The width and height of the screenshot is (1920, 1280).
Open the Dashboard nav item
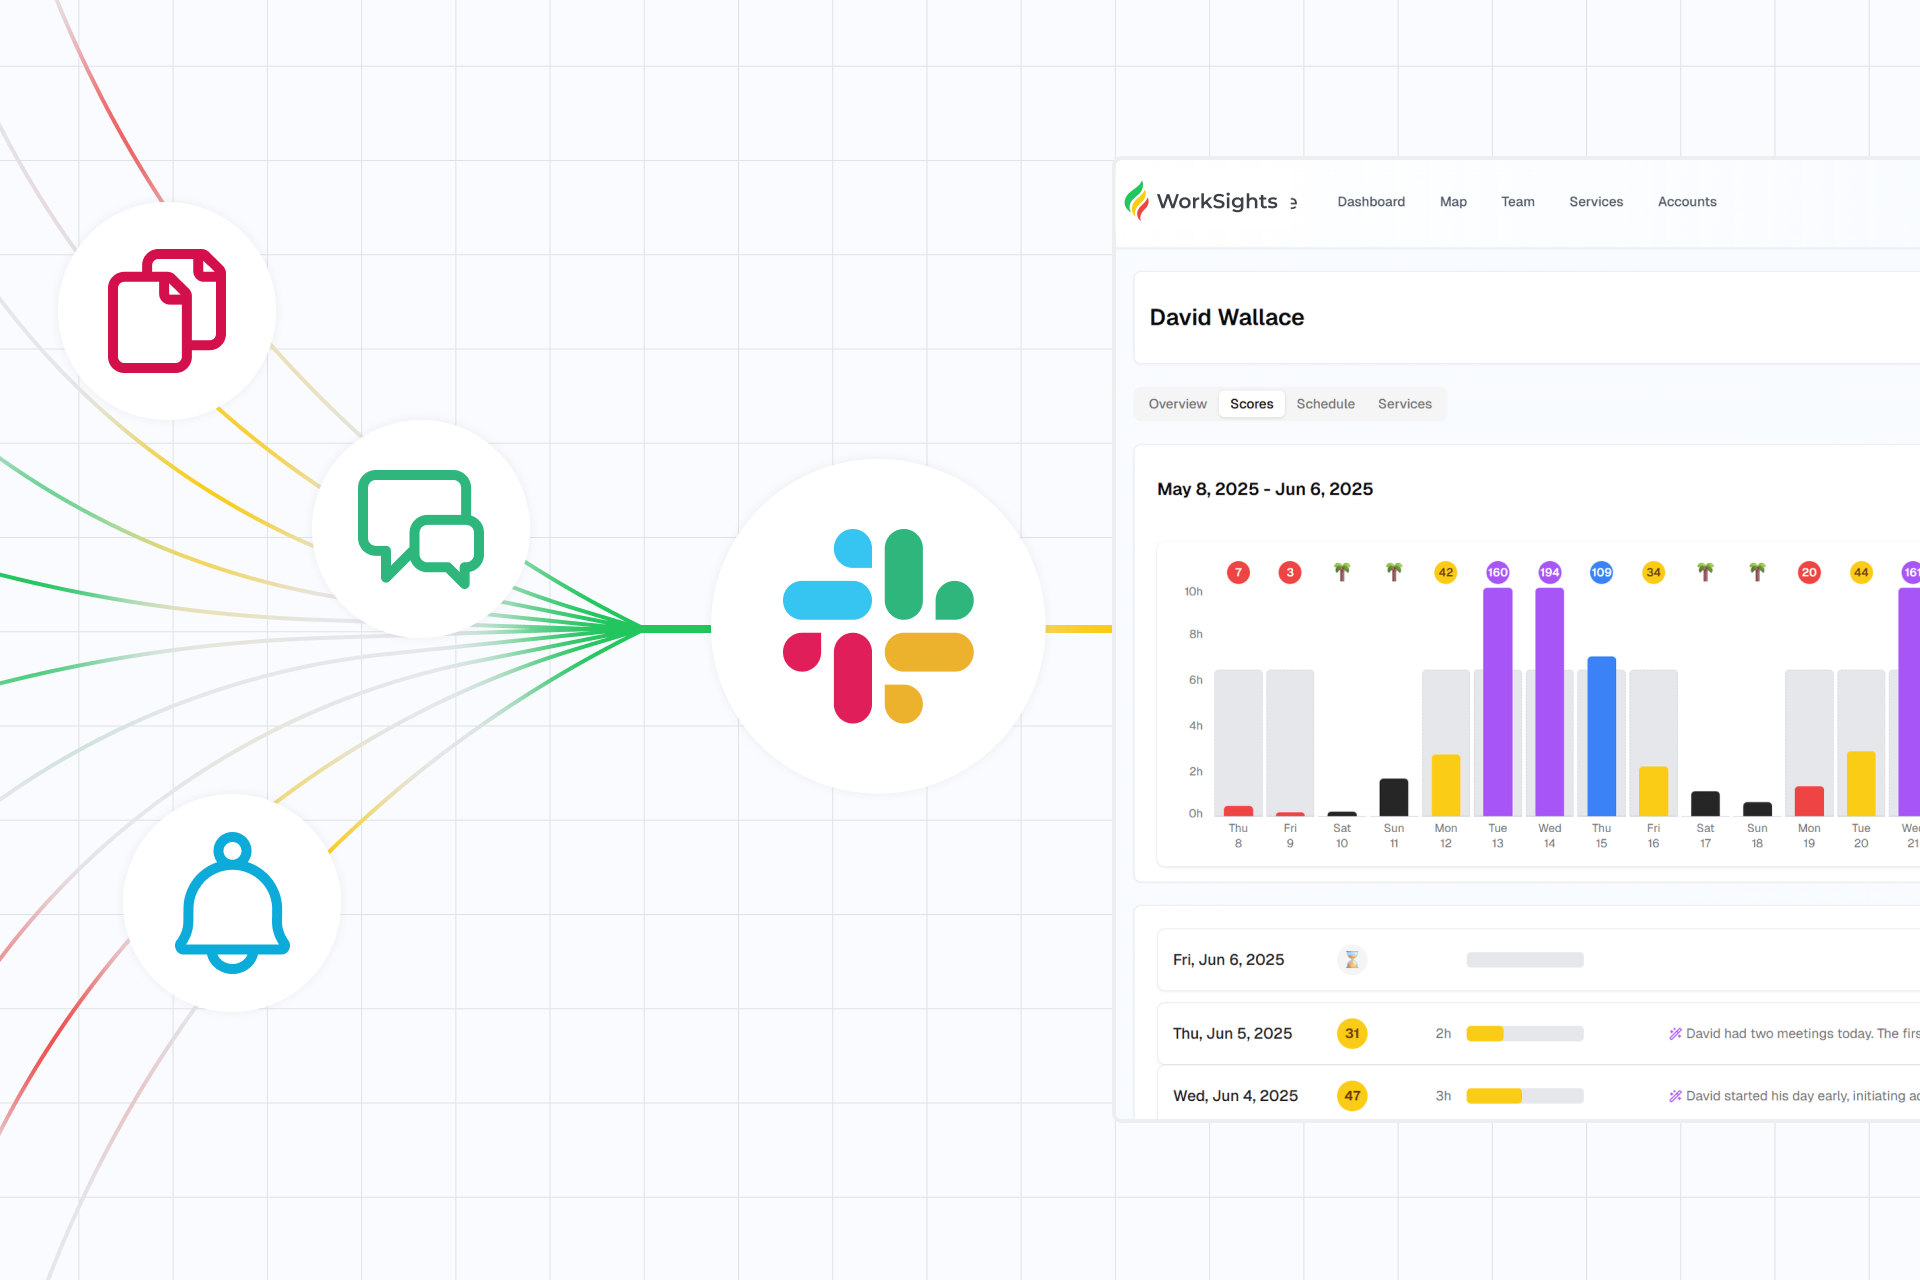[1371, 202]
